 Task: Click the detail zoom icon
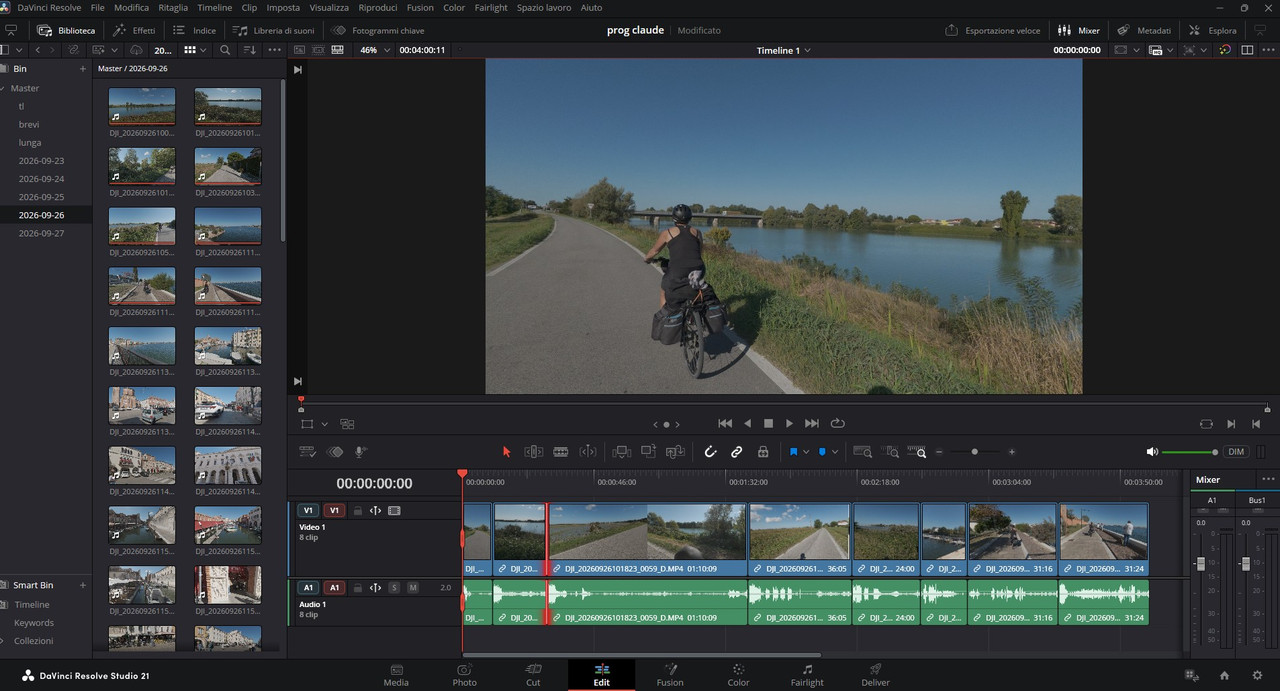coord(890,452)
